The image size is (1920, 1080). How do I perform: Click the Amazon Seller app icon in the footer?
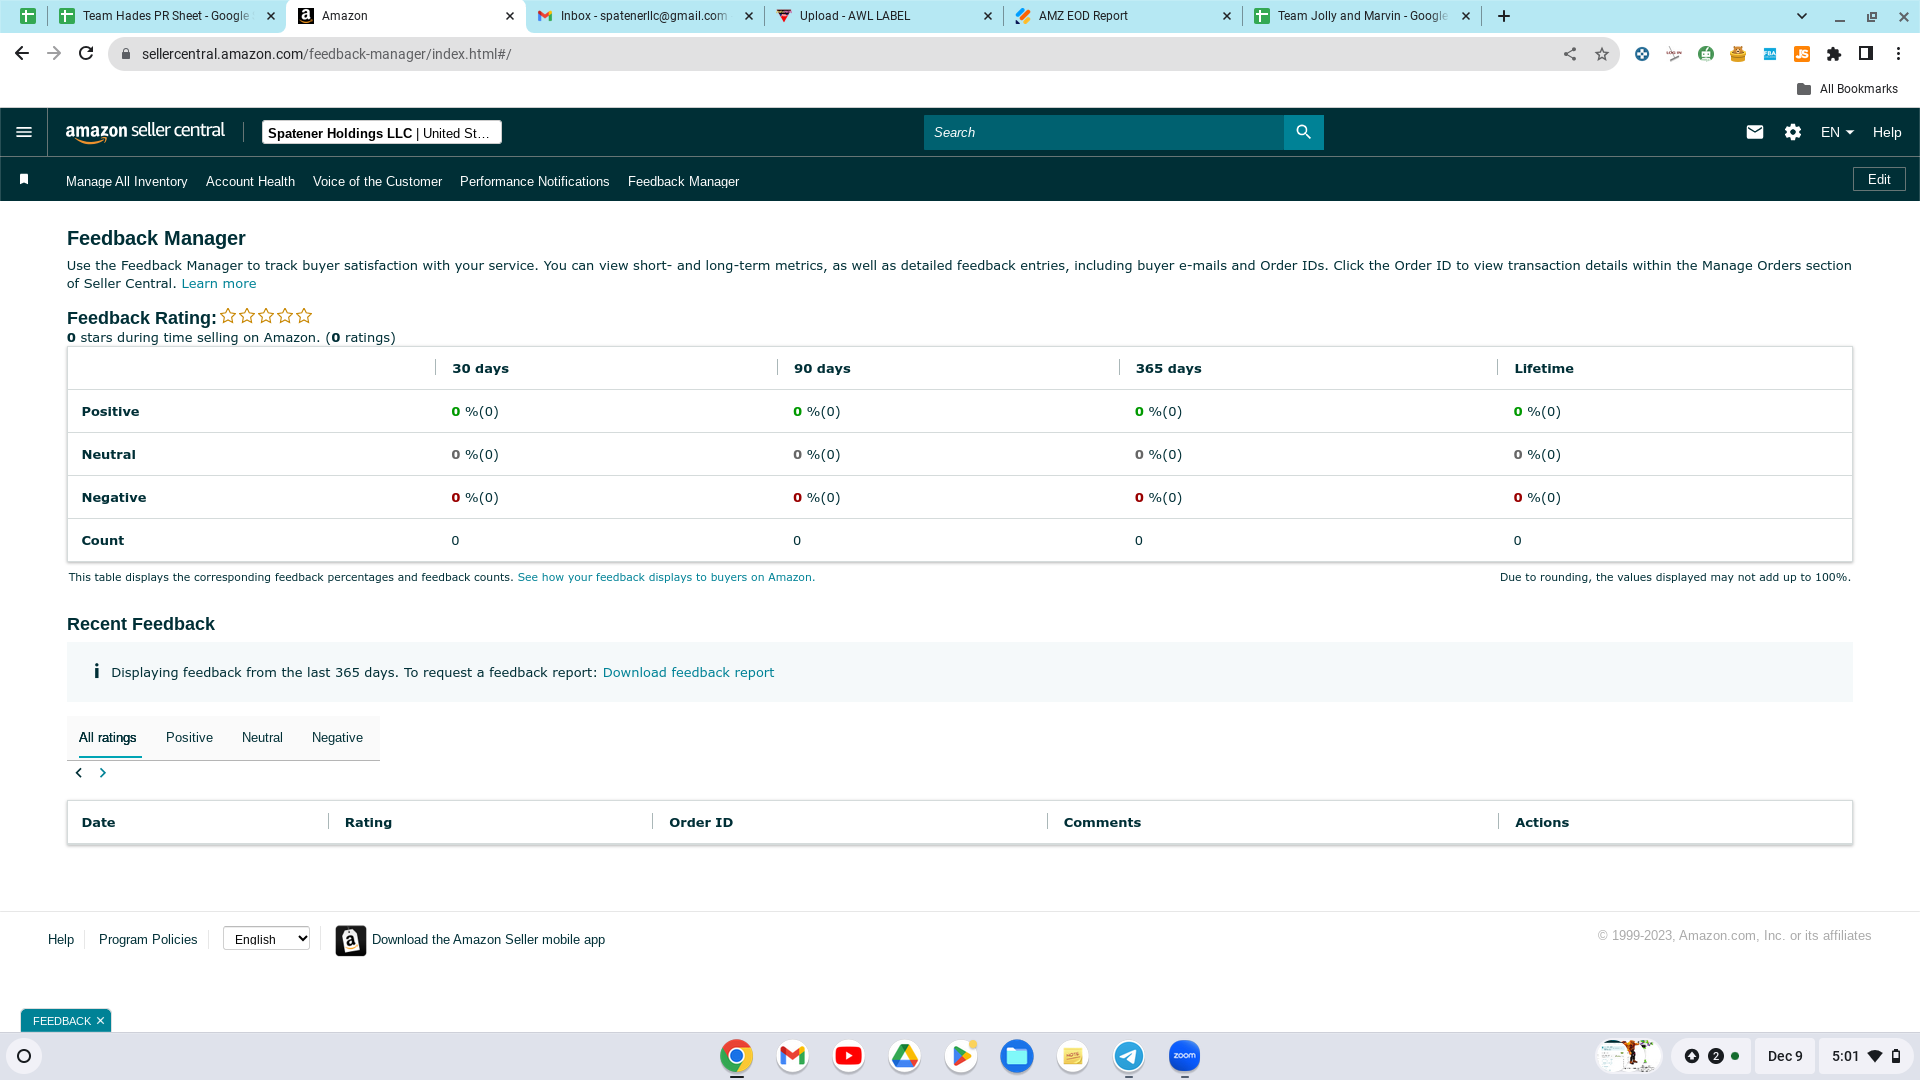[x=350, y=940]
